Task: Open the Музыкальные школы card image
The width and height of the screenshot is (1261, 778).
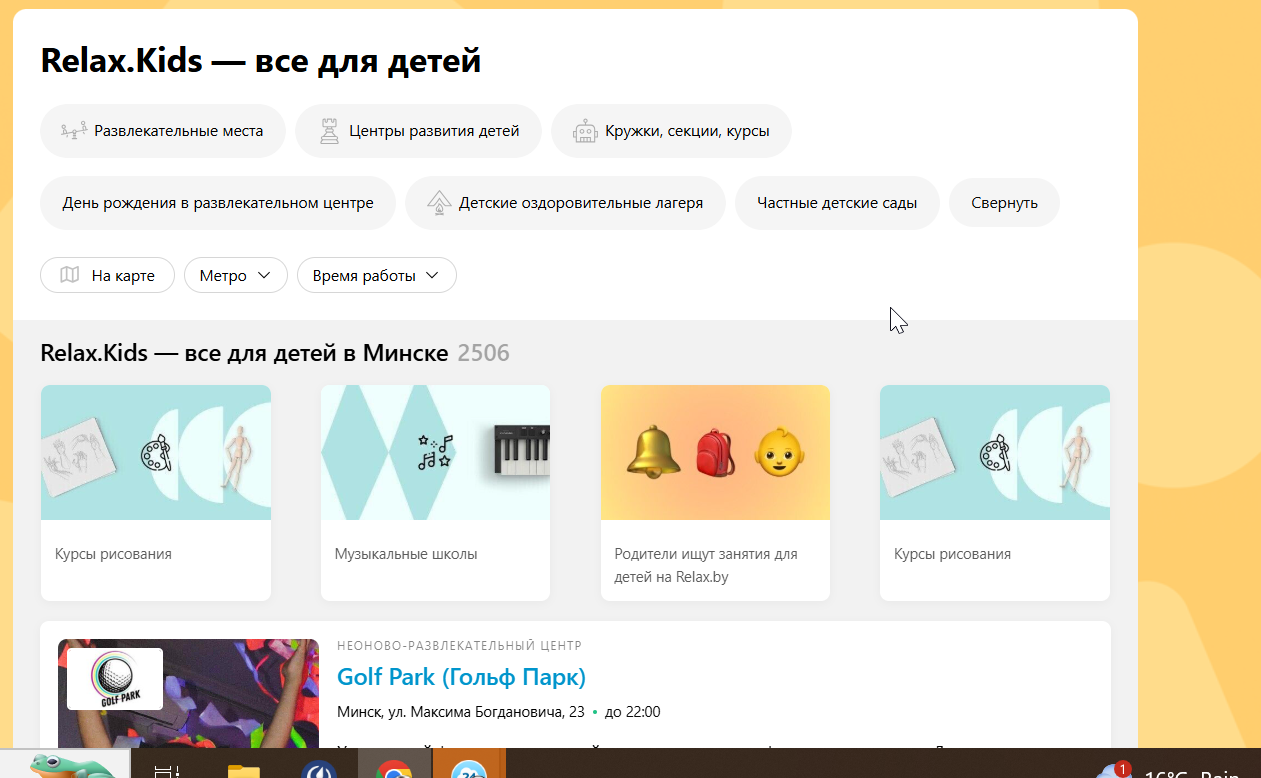Action: pyautogui.click(x=435, y=452)
